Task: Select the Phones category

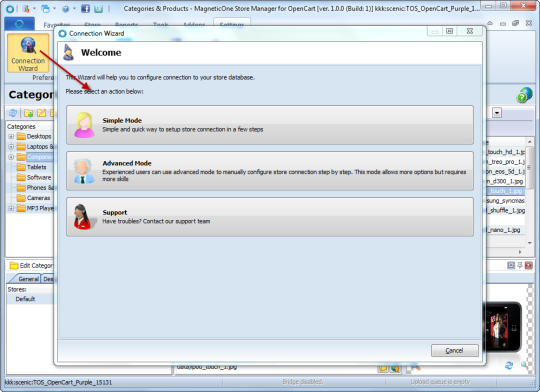Action: (40, 188)
